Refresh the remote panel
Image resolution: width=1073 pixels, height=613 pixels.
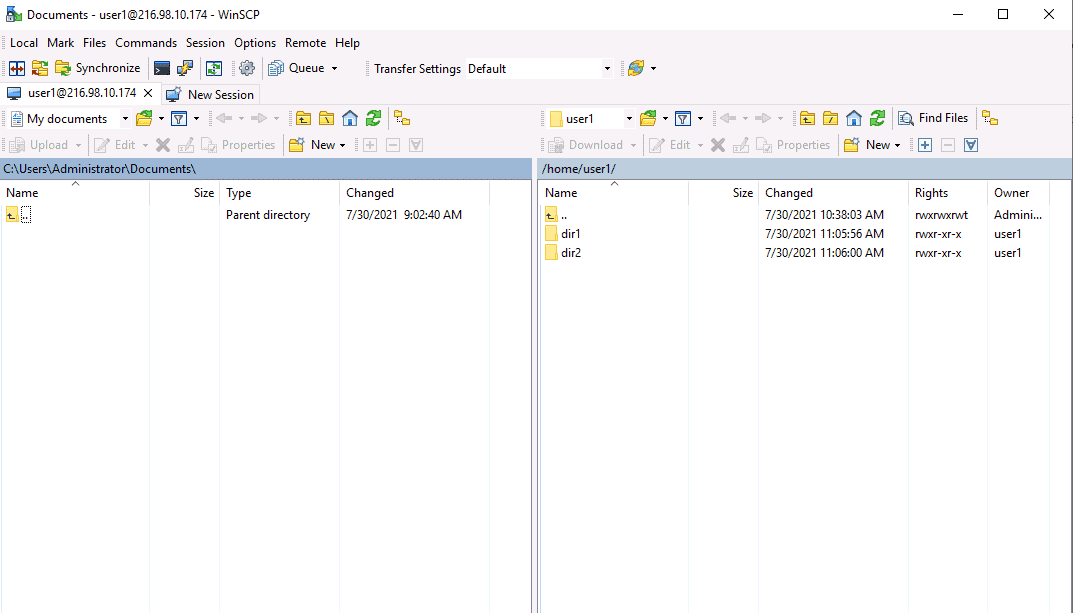click(877, 119)
